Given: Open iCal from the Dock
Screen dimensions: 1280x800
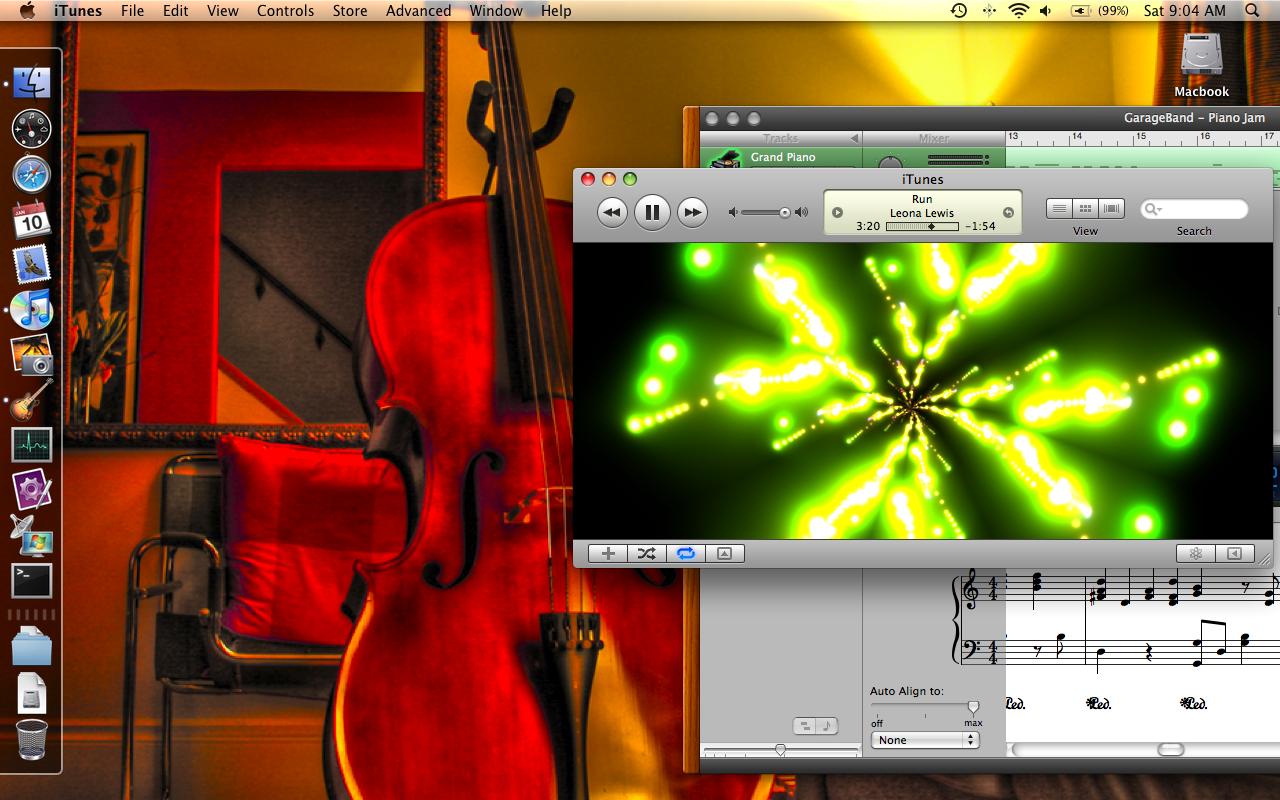Looking at the screenshot, I should (x=32, y=220).
